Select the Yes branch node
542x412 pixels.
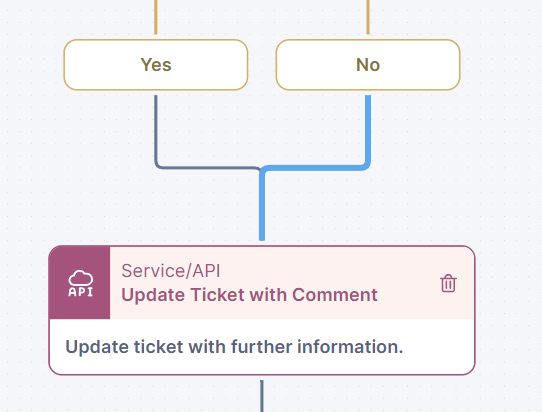(x=156, y=65)
